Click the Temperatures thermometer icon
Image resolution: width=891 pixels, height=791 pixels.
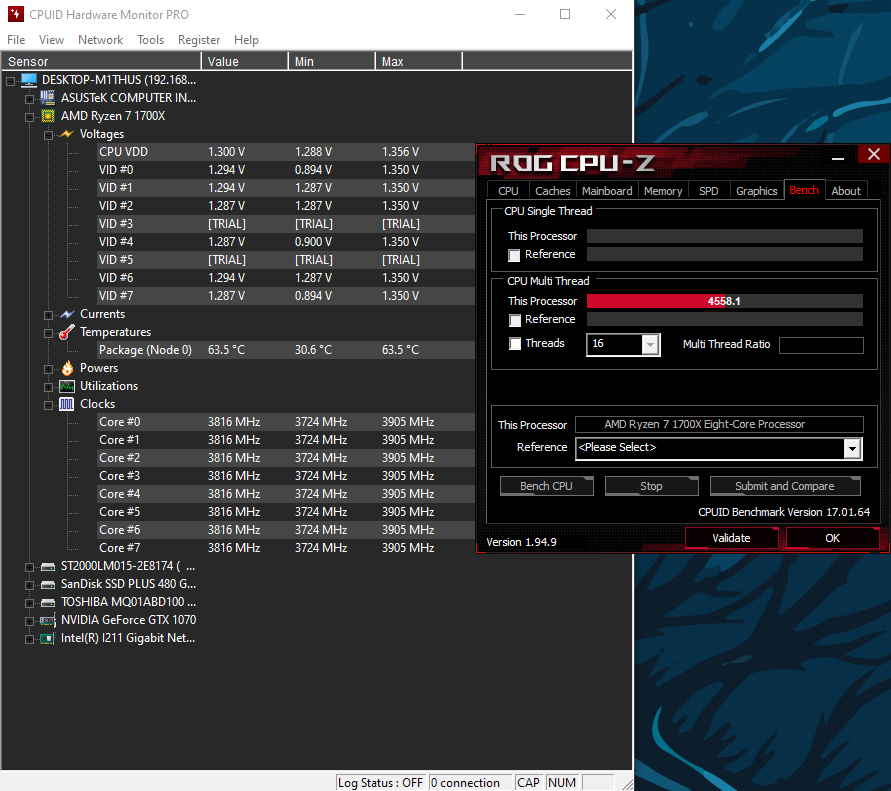[x=66, y=332]
